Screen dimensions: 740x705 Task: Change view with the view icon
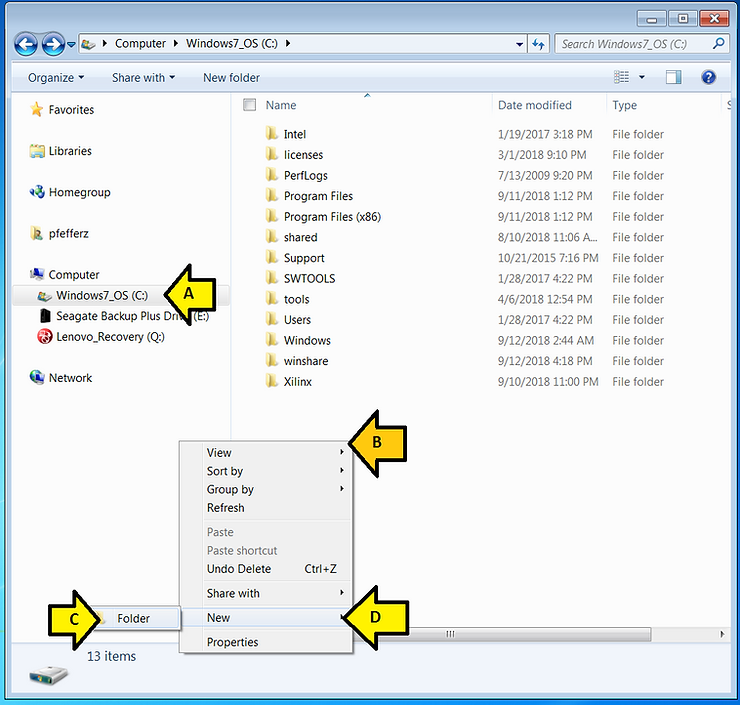point(621,77)
